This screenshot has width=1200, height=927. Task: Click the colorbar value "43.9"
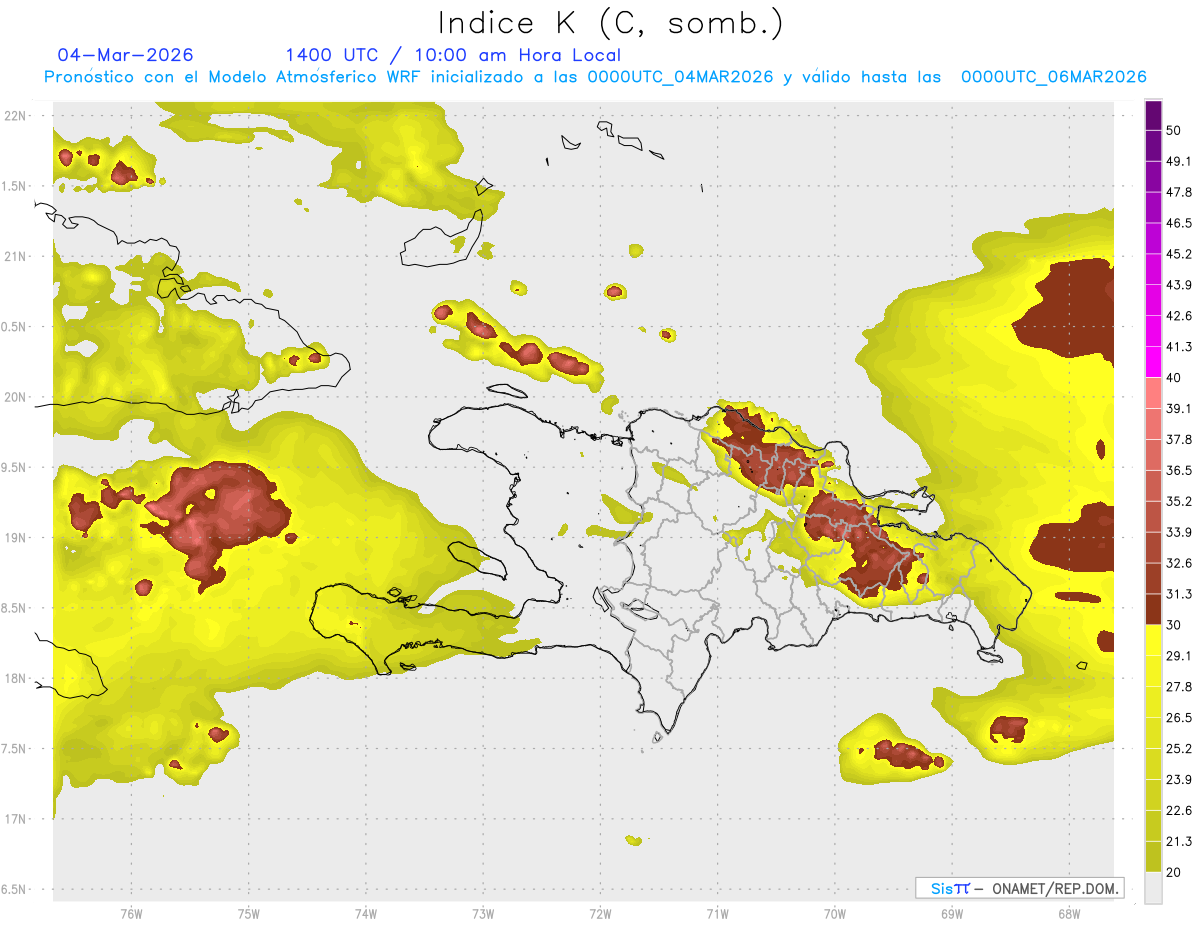click(1179, 285)
